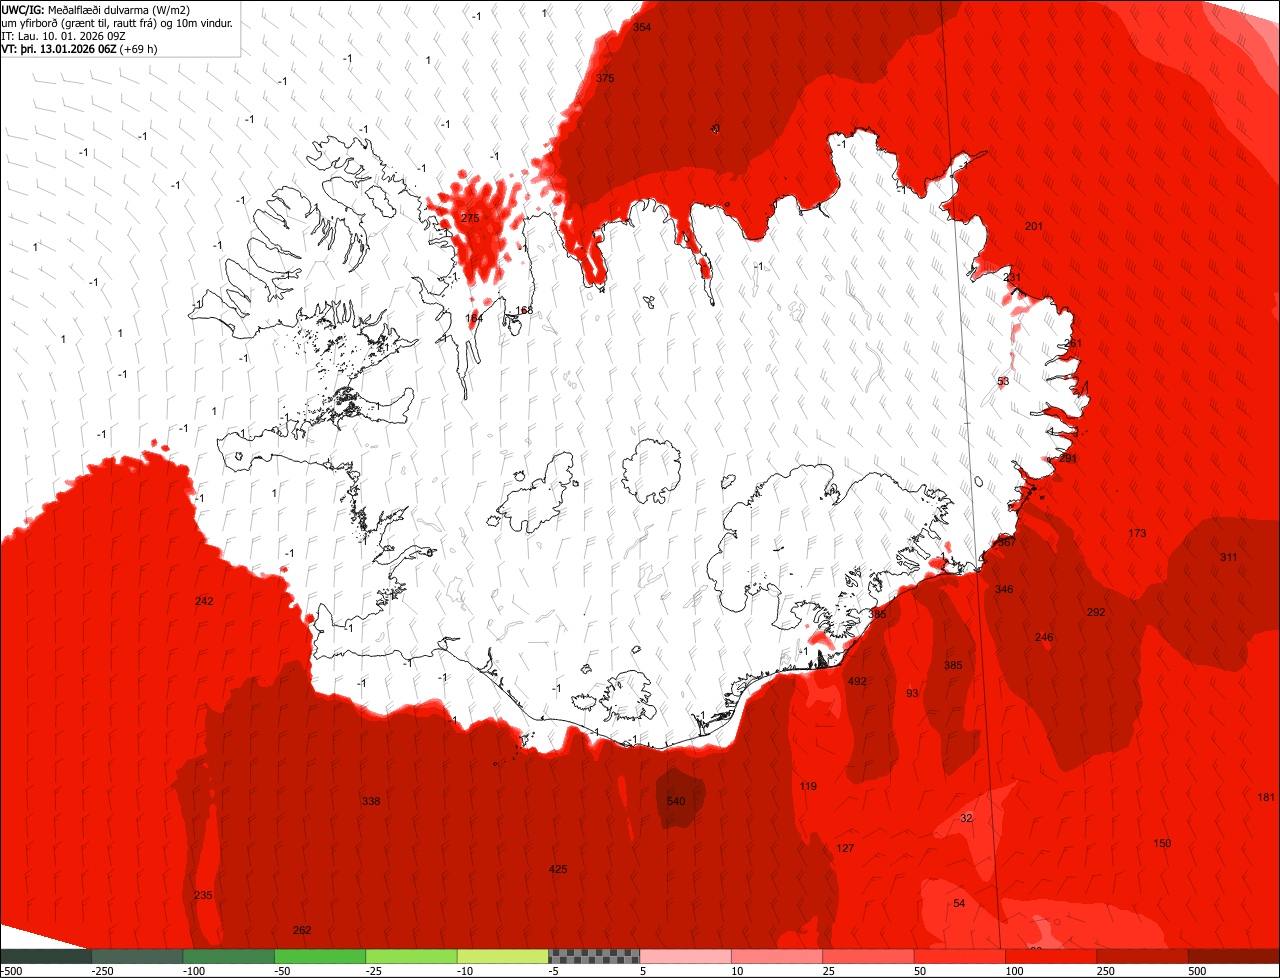Click the 262 value near the bottom-left legend

(x=302, y=930)
